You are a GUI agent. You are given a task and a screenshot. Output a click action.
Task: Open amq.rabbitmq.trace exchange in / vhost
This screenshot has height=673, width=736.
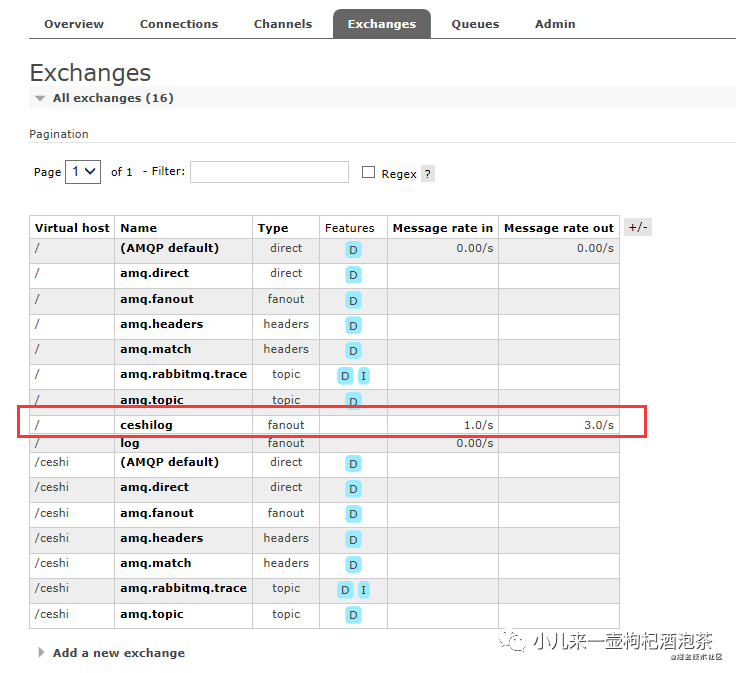click(184, 374)
